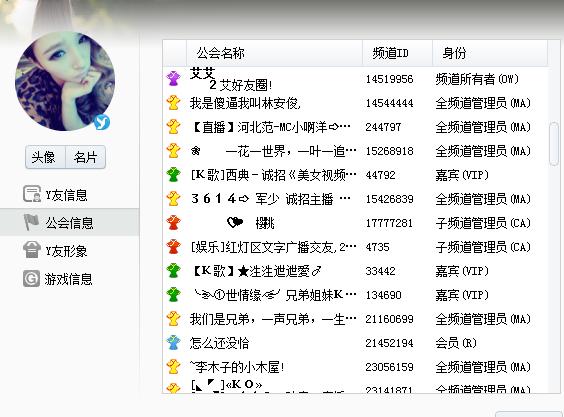The width and height of the screenshot is (564, 417).
Task: Open the Y友形象 section
Action: coord(69,250)
